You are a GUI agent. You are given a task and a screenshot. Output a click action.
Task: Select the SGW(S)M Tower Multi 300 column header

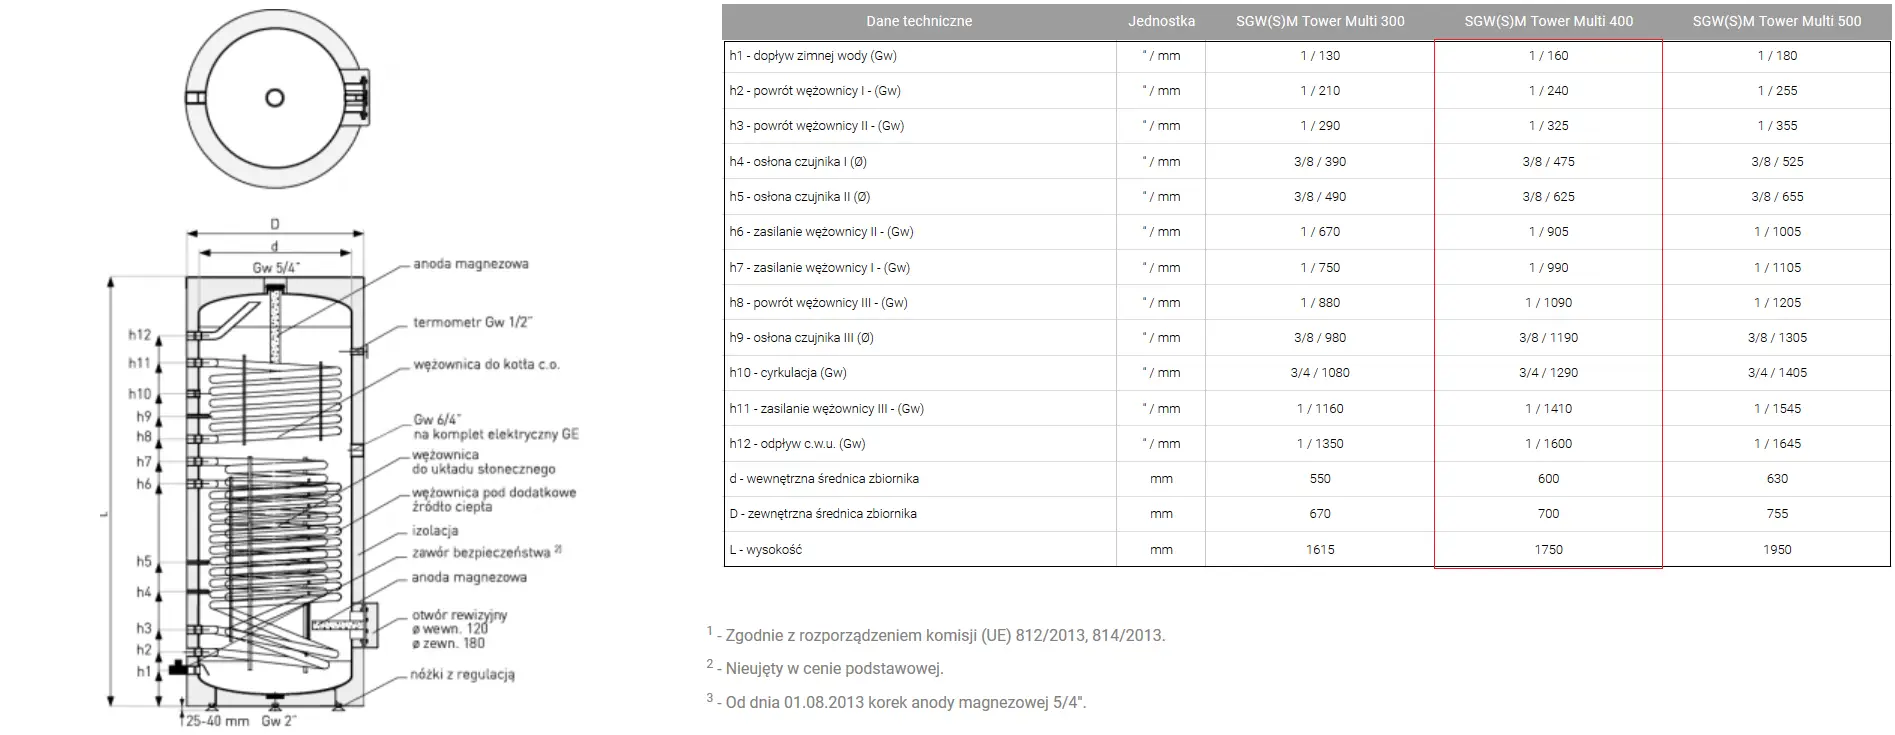1320,21
